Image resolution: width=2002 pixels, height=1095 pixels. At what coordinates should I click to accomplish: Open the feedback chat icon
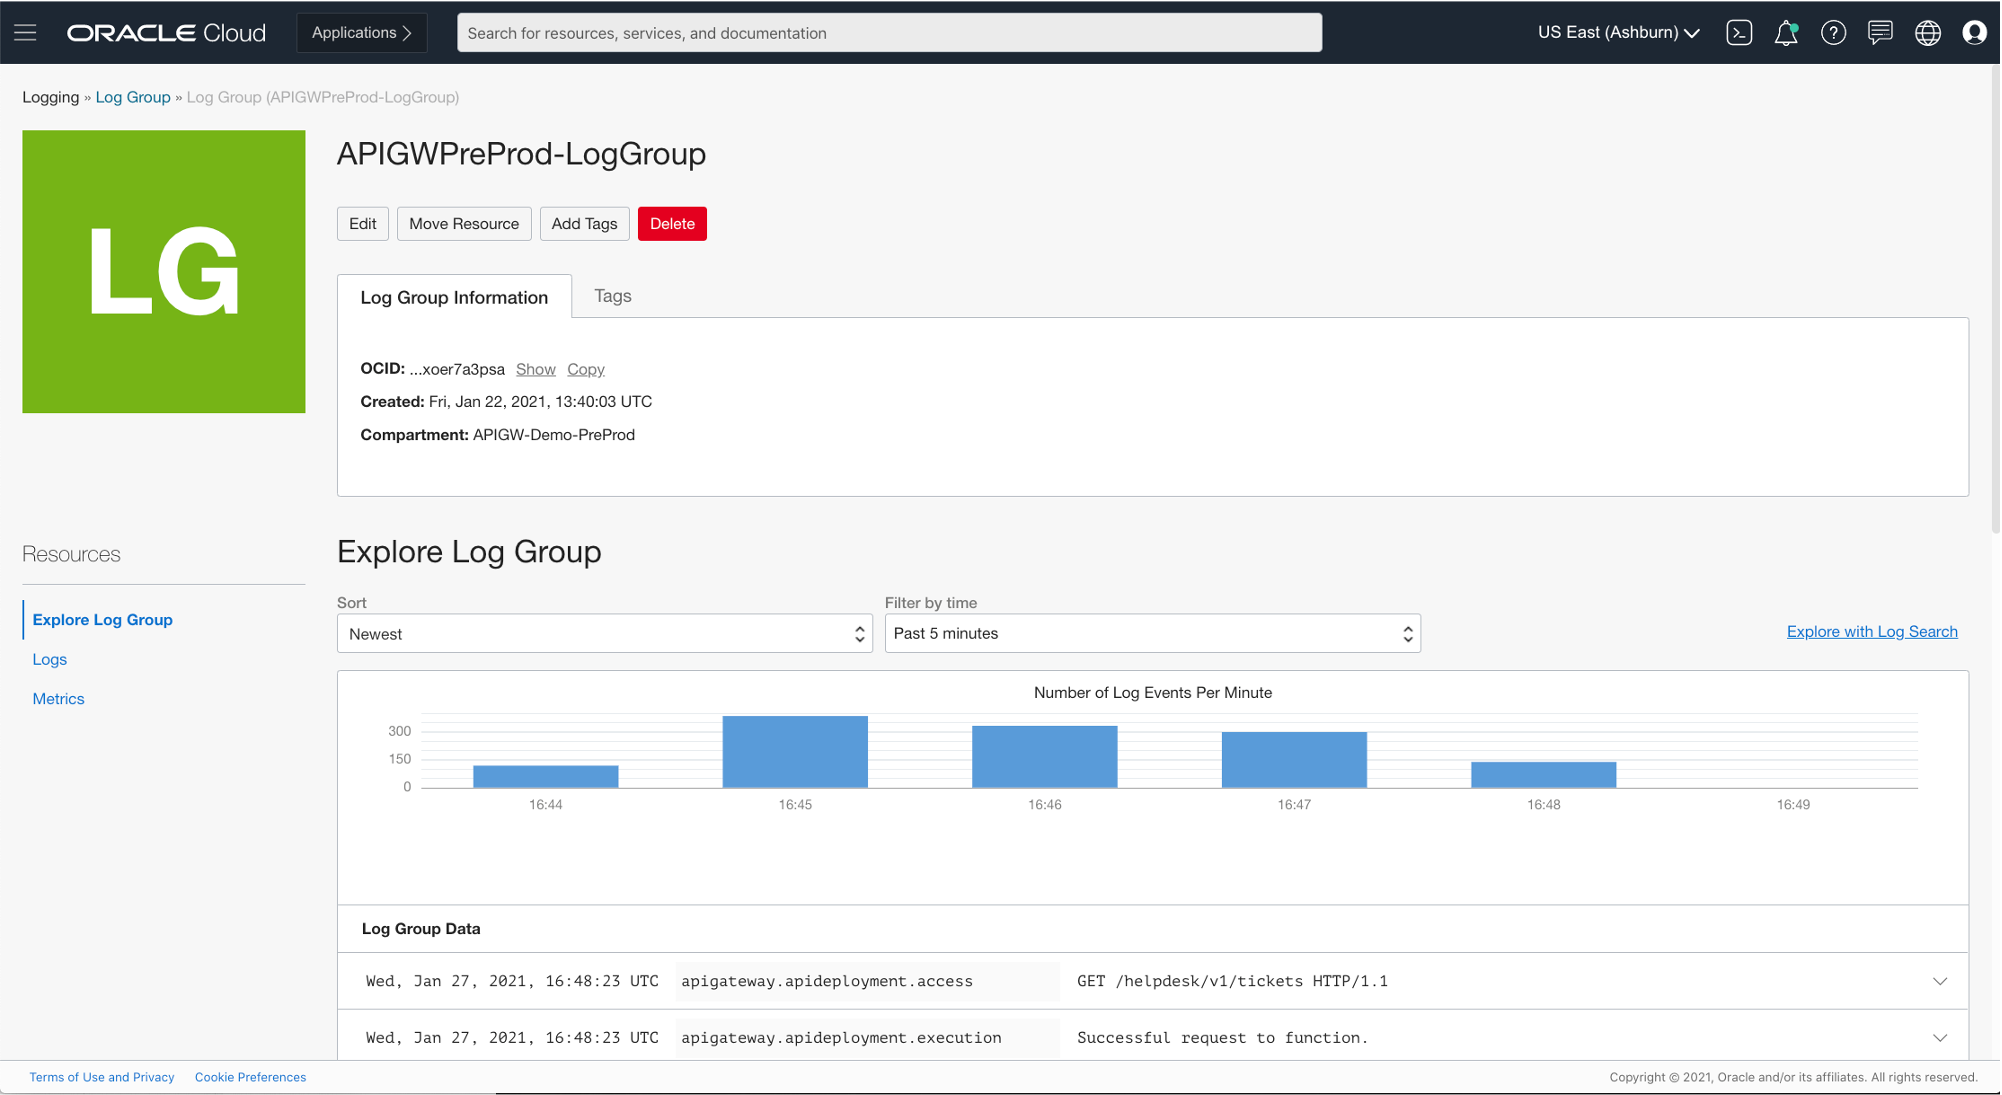pos(1880,33)
